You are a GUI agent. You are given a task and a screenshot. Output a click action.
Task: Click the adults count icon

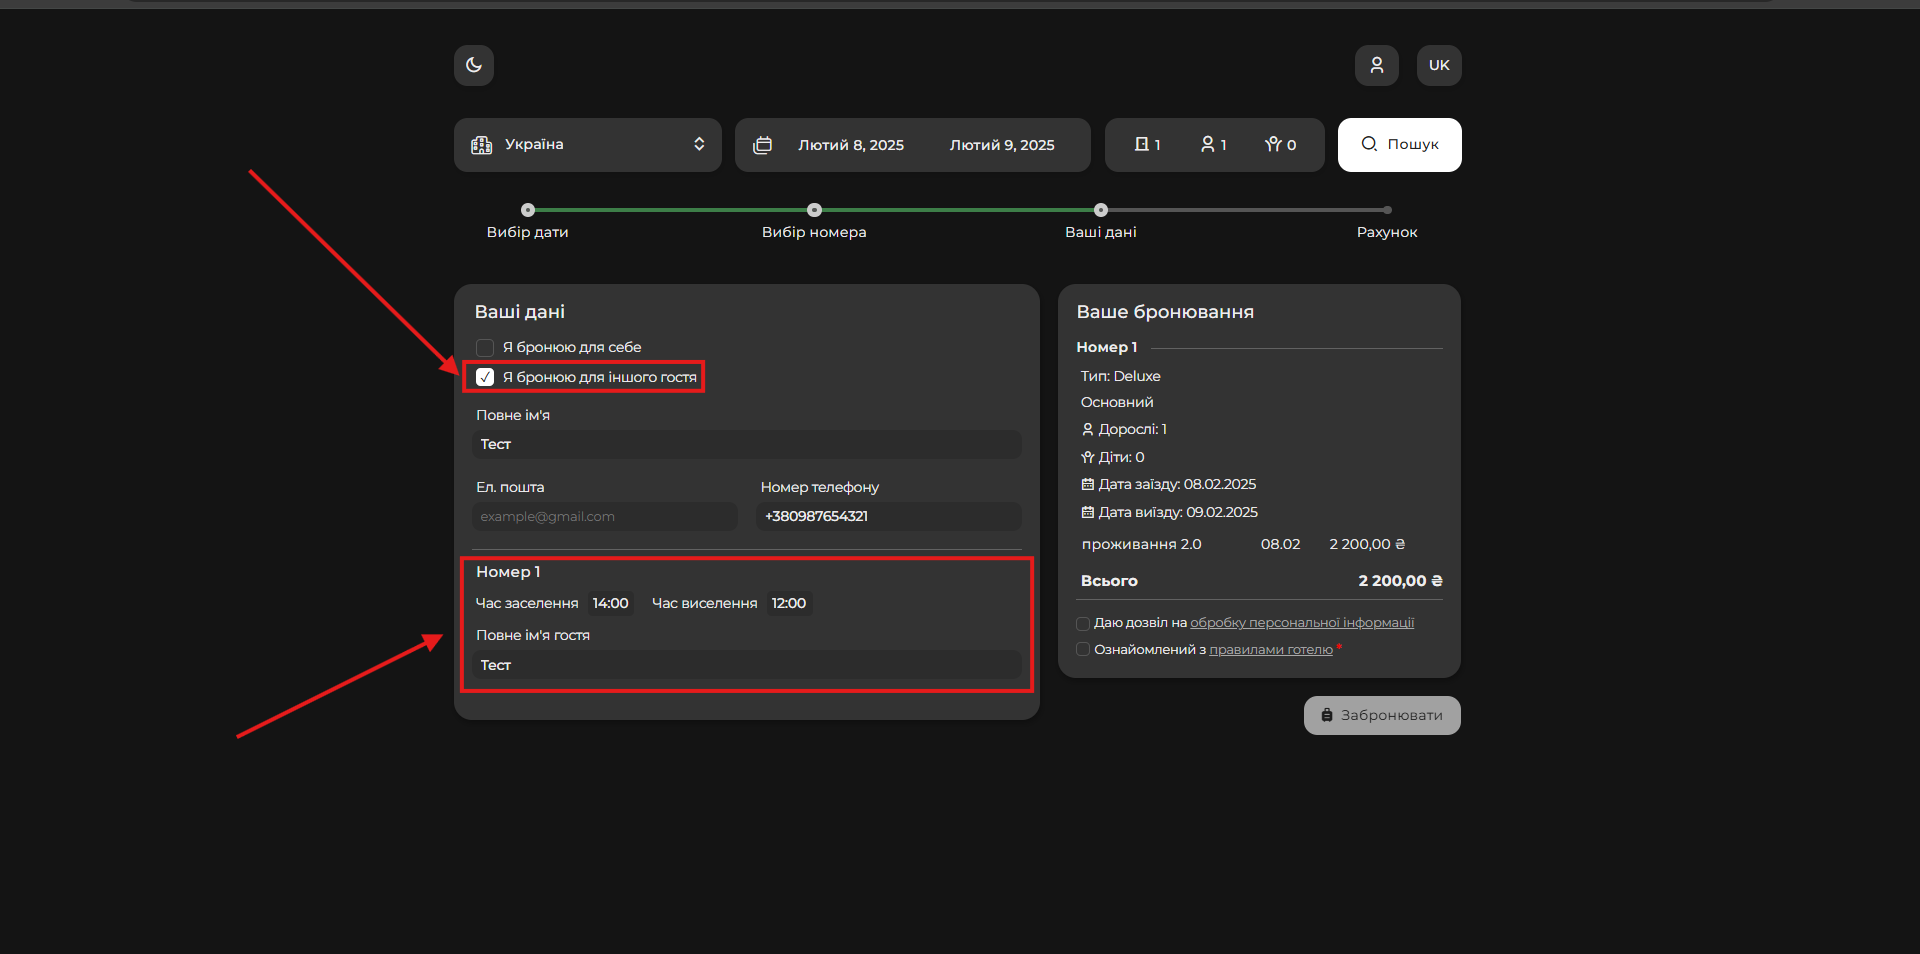(1208, 145)
